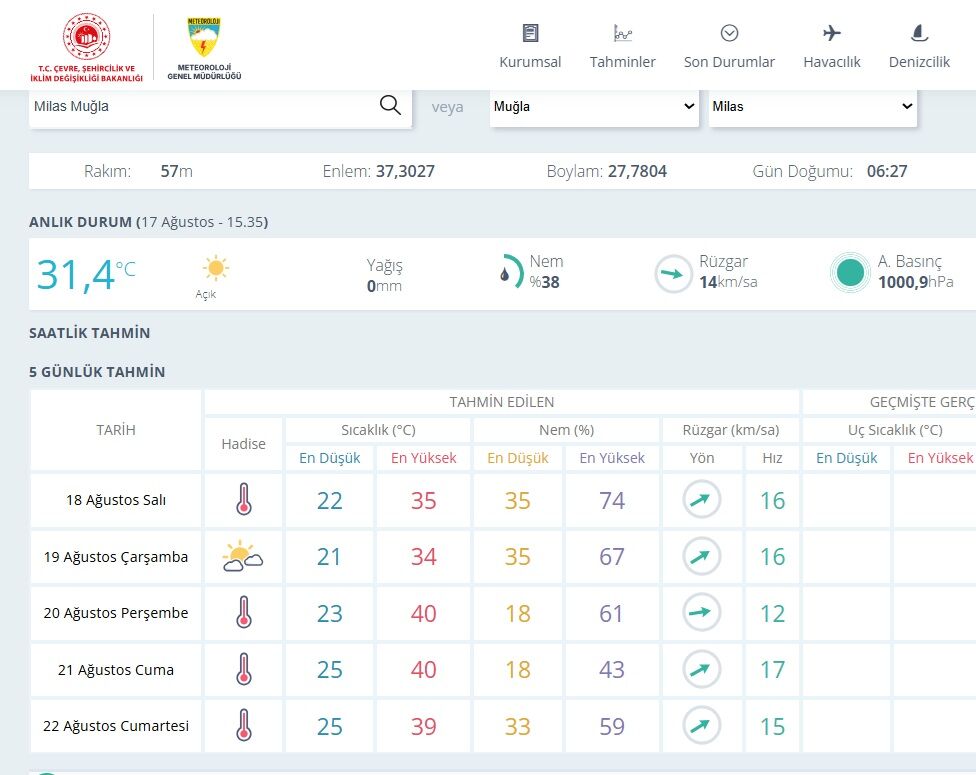The image size is (976, 775).
Task: Click the Son Durumlar clock icon
Action: (x=730, y=33)
